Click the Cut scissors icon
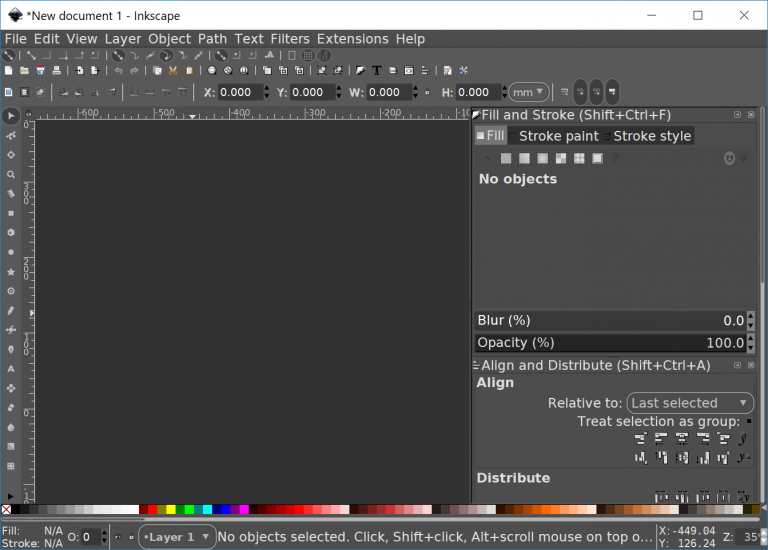Image resolution: width=768 pixels, height=550 pixels. (173, 71)
